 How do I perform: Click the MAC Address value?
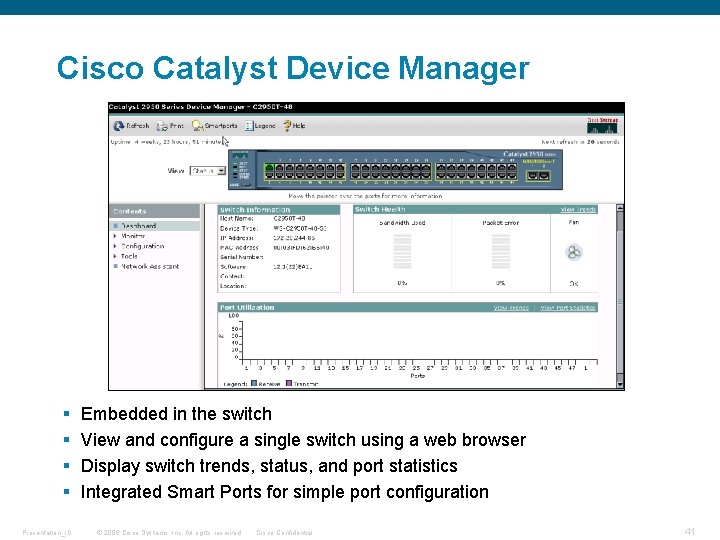coord(301,248)
